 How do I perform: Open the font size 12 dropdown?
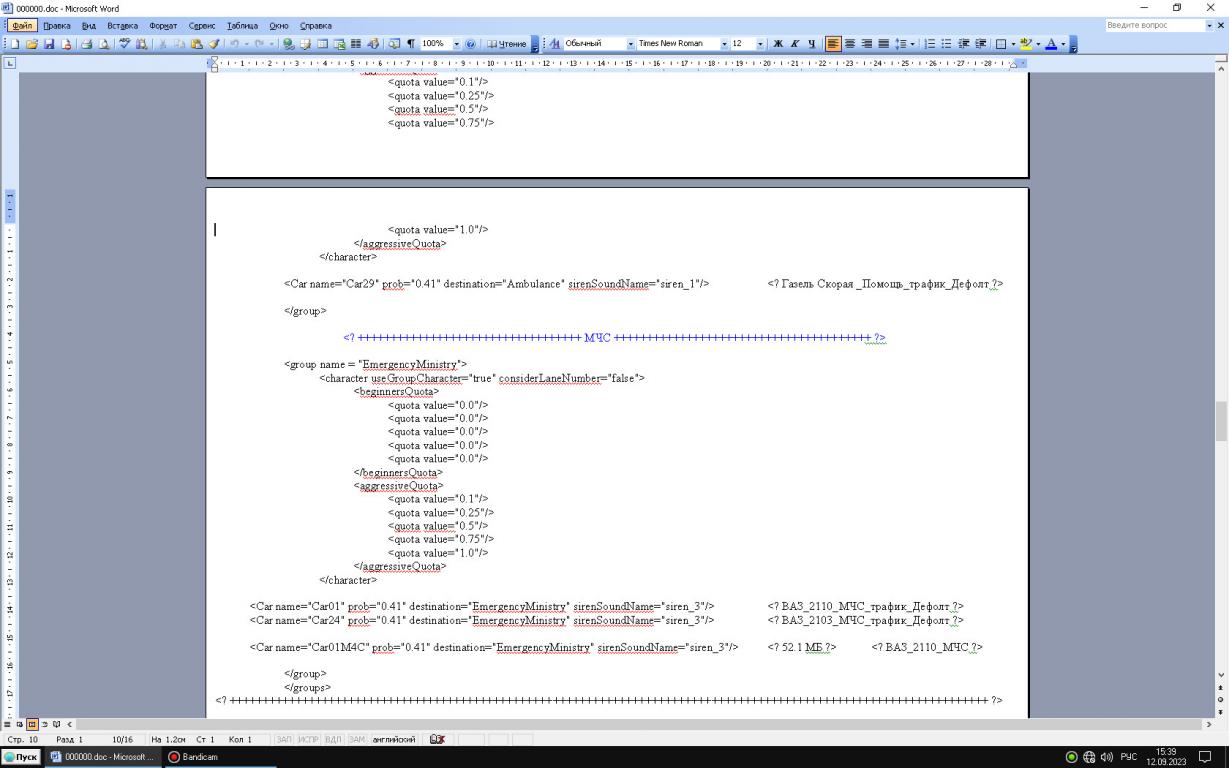(761, 44)
